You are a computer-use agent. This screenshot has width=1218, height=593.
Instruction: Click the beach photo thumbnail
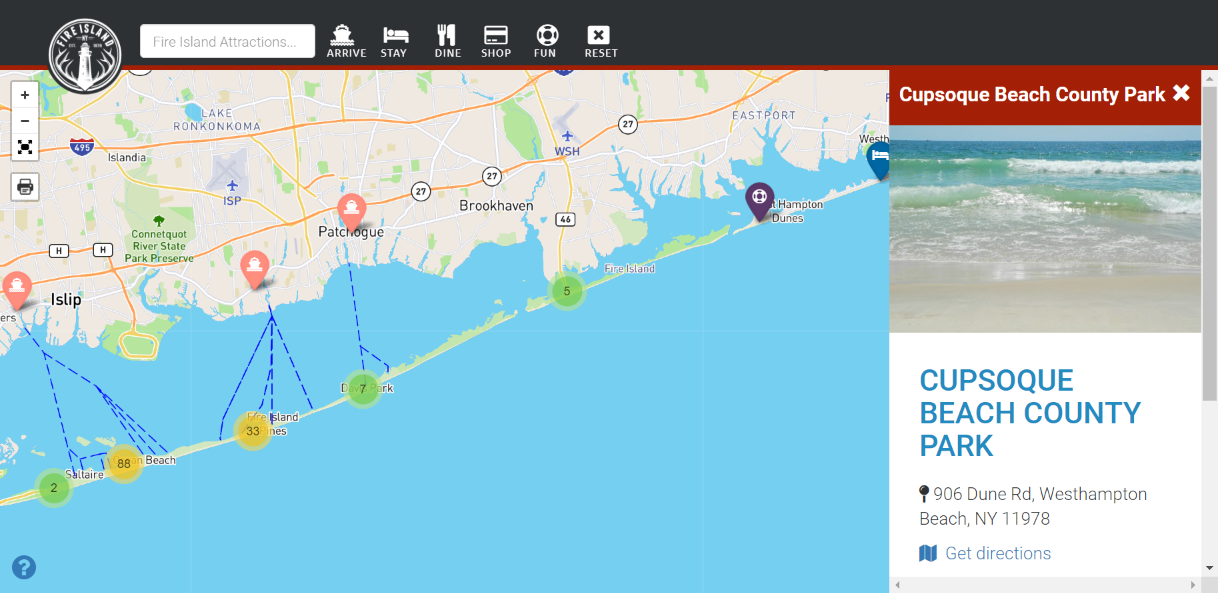(x=1045, y=228)
